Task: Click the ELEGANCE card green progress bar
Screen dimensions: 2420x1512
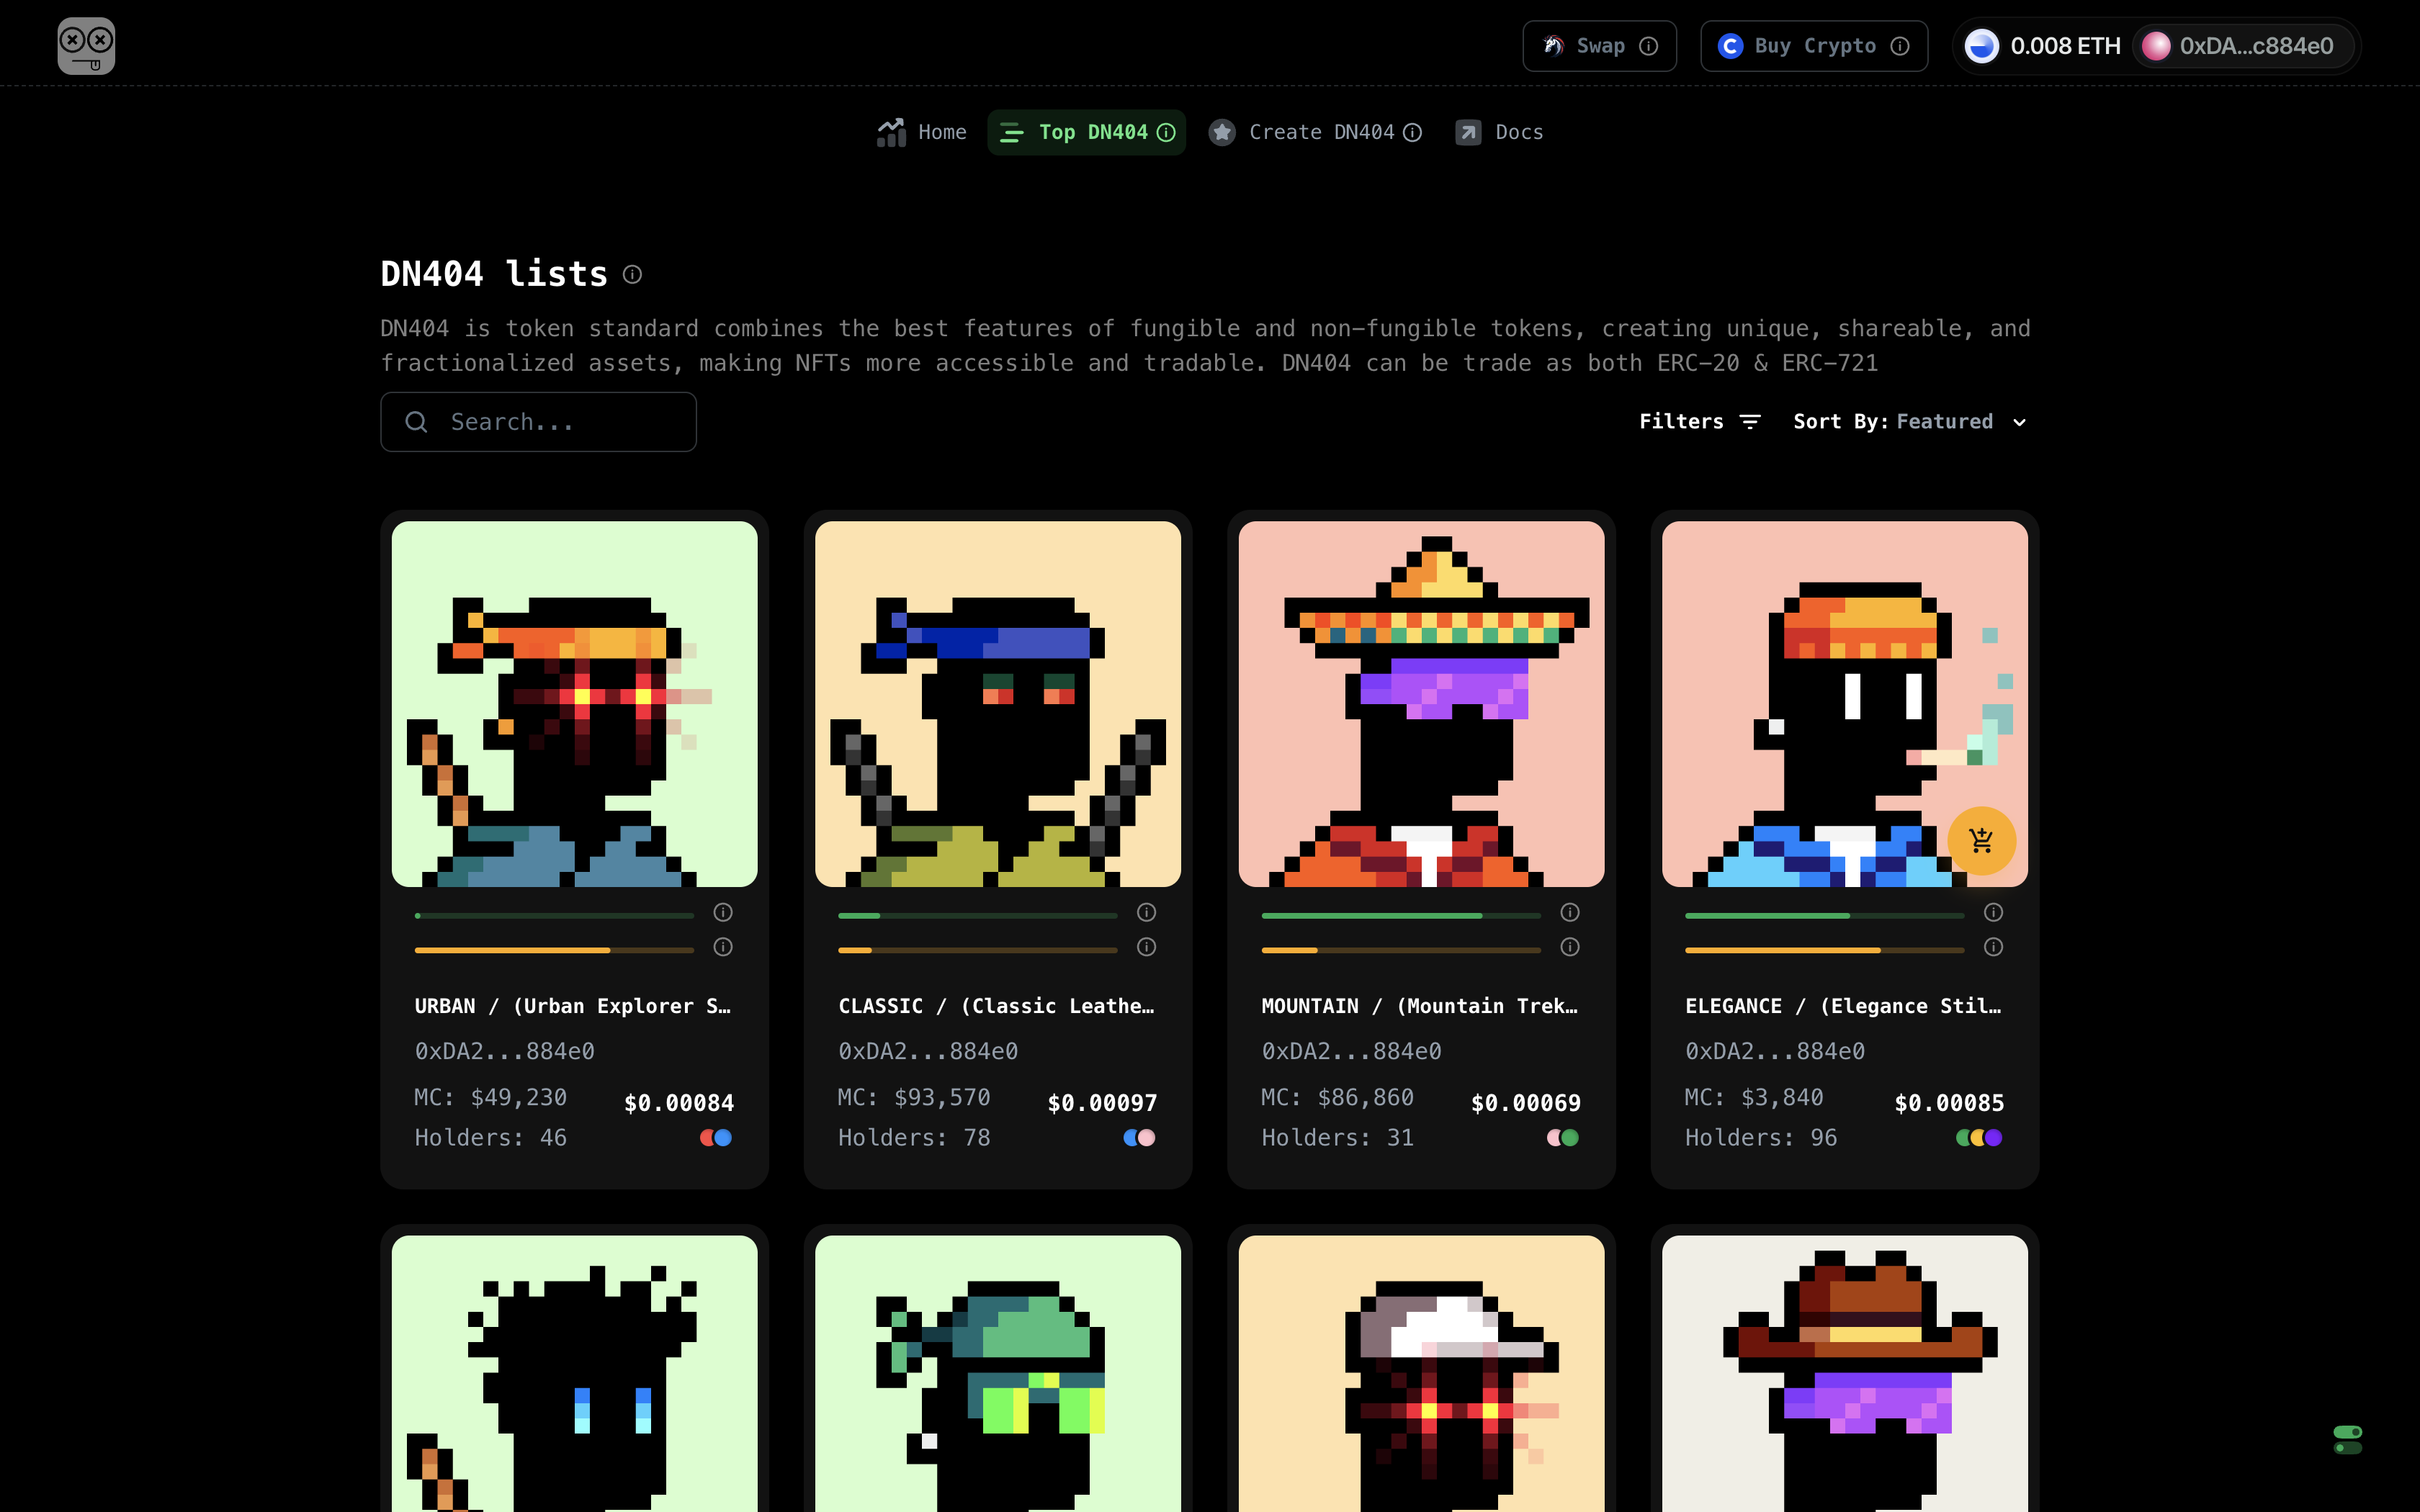Action: pos(1824,915)
